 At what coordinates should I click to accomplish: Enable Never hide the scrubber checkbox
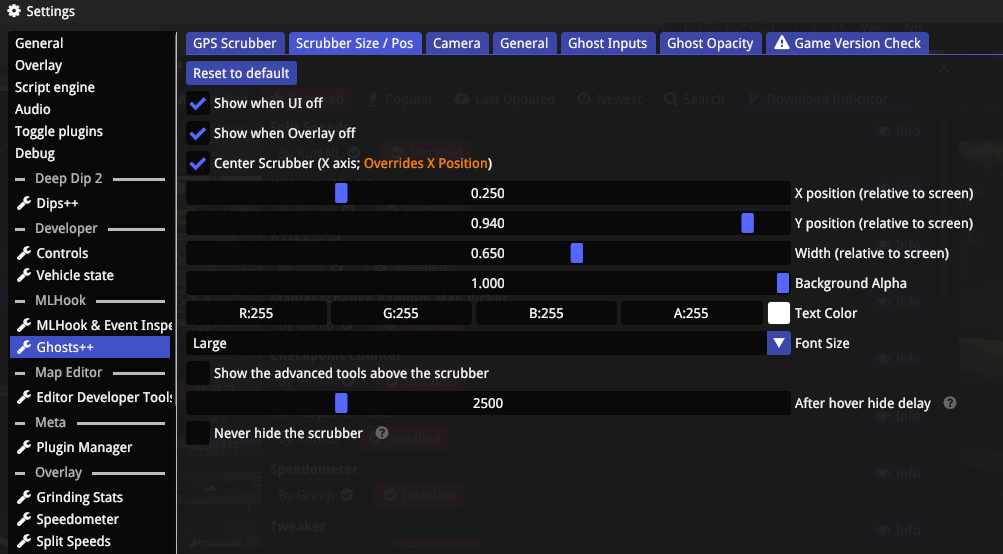198,433
